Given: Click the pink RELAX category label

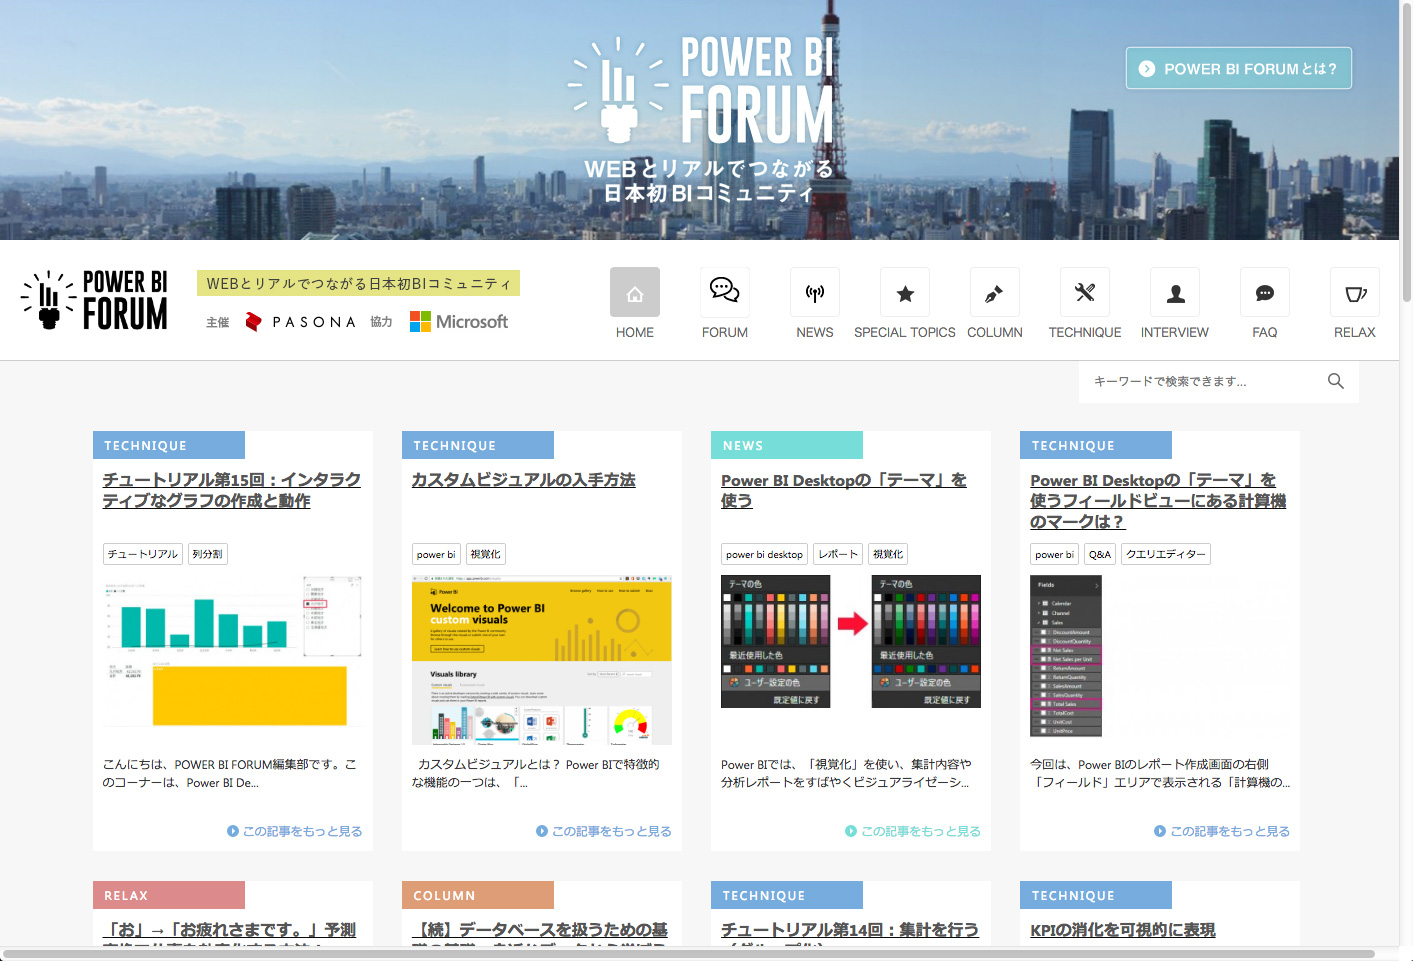Looking at the screenshot, I should click(168, 895).
